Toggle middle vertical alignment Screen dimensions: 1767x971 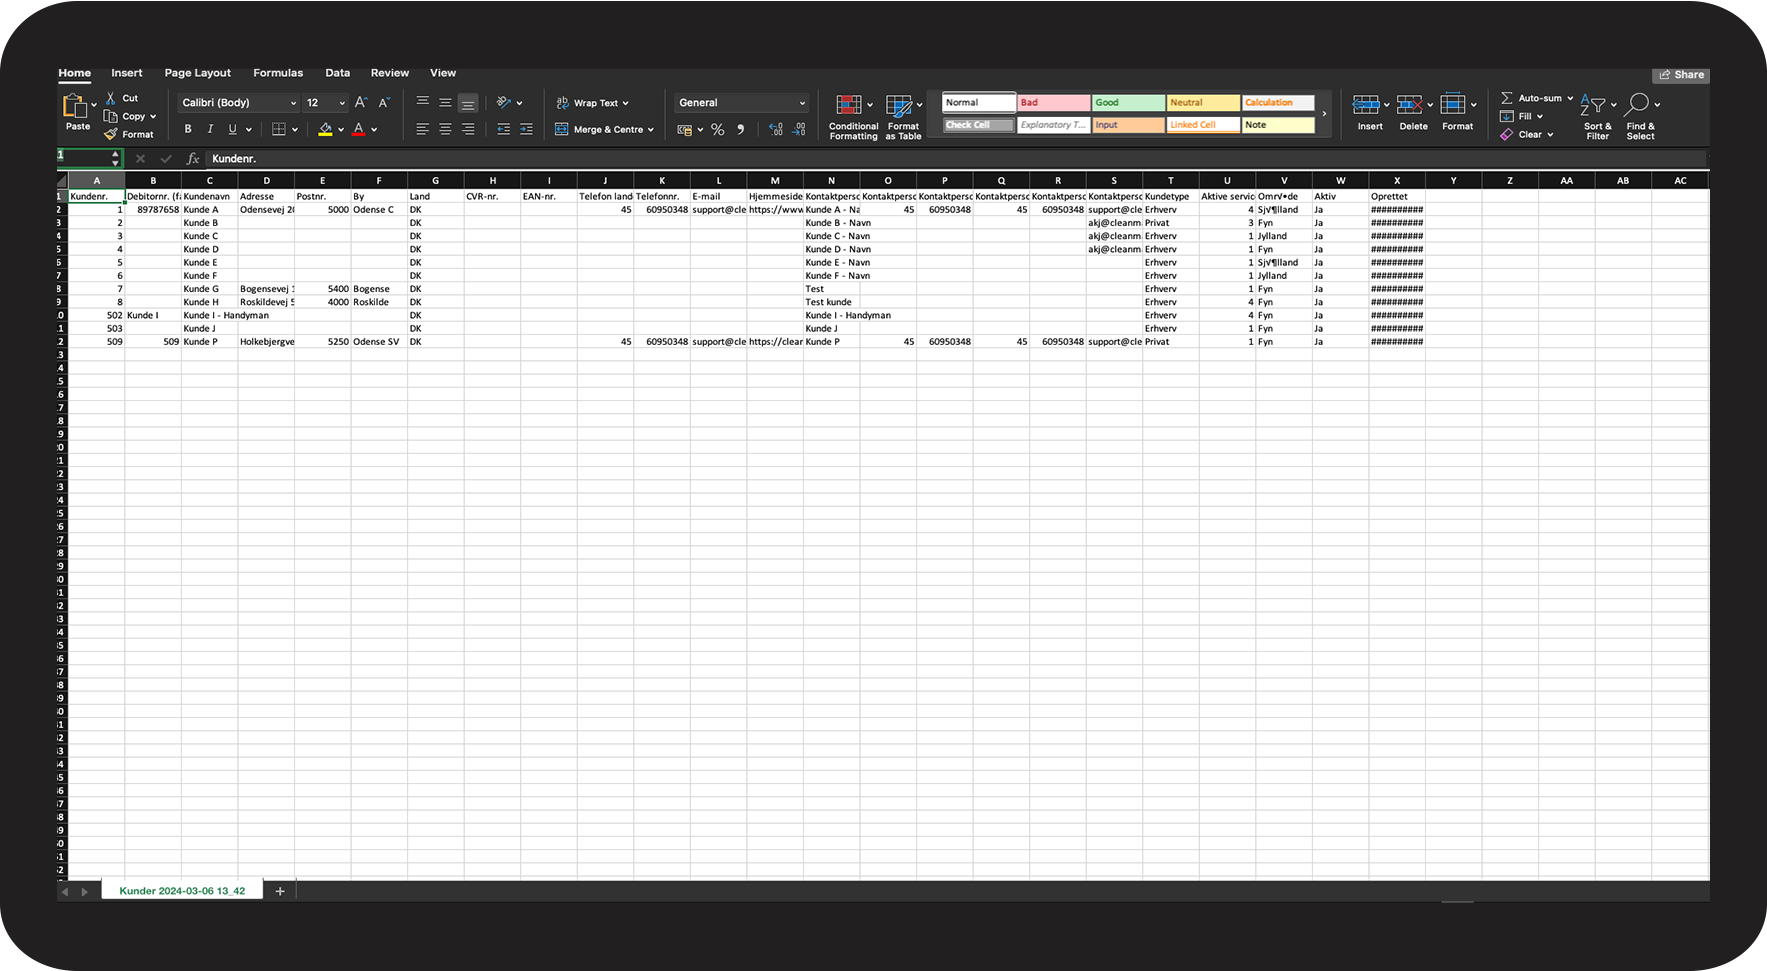(445, 102)
